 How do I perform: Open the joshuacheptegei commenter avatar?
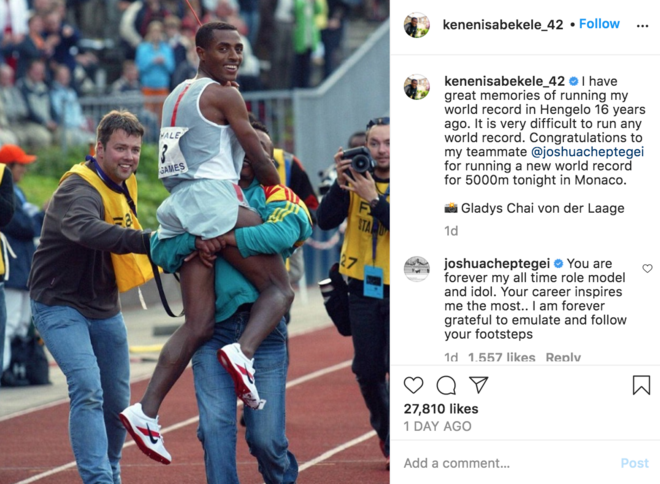tap(417, 269)
